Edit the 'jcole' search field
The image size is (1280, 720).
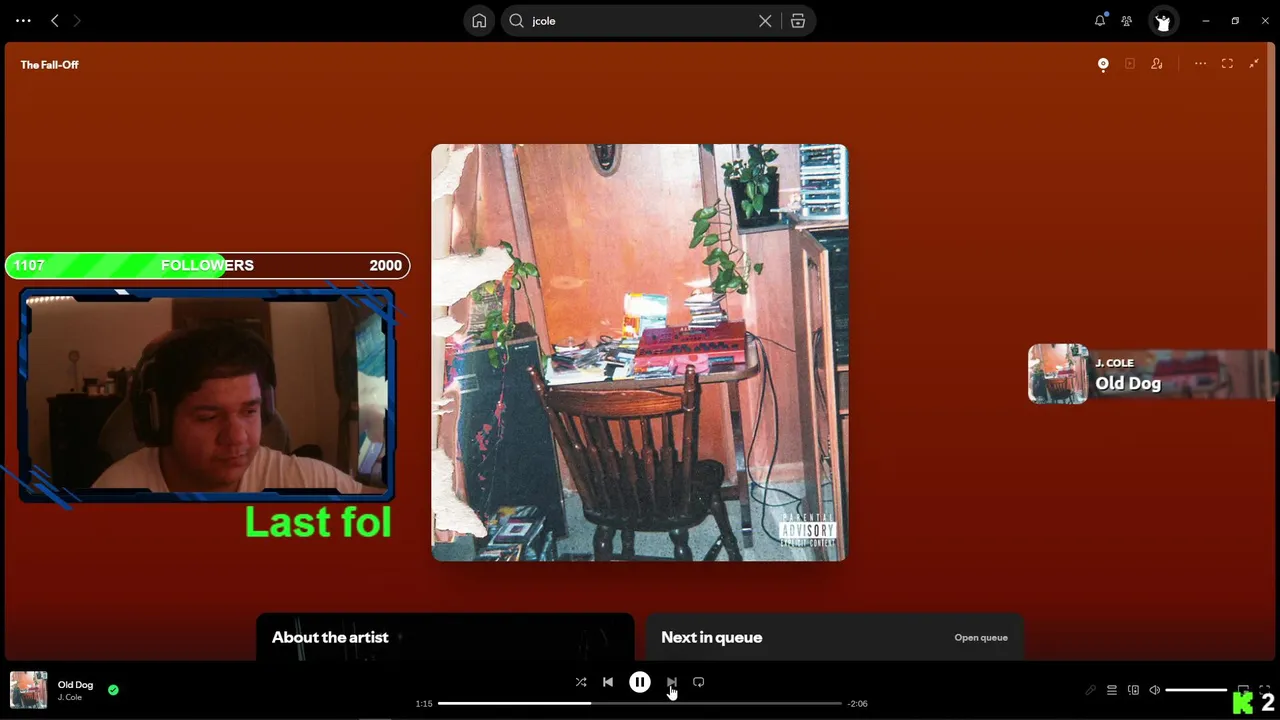(x=640, y=20)
